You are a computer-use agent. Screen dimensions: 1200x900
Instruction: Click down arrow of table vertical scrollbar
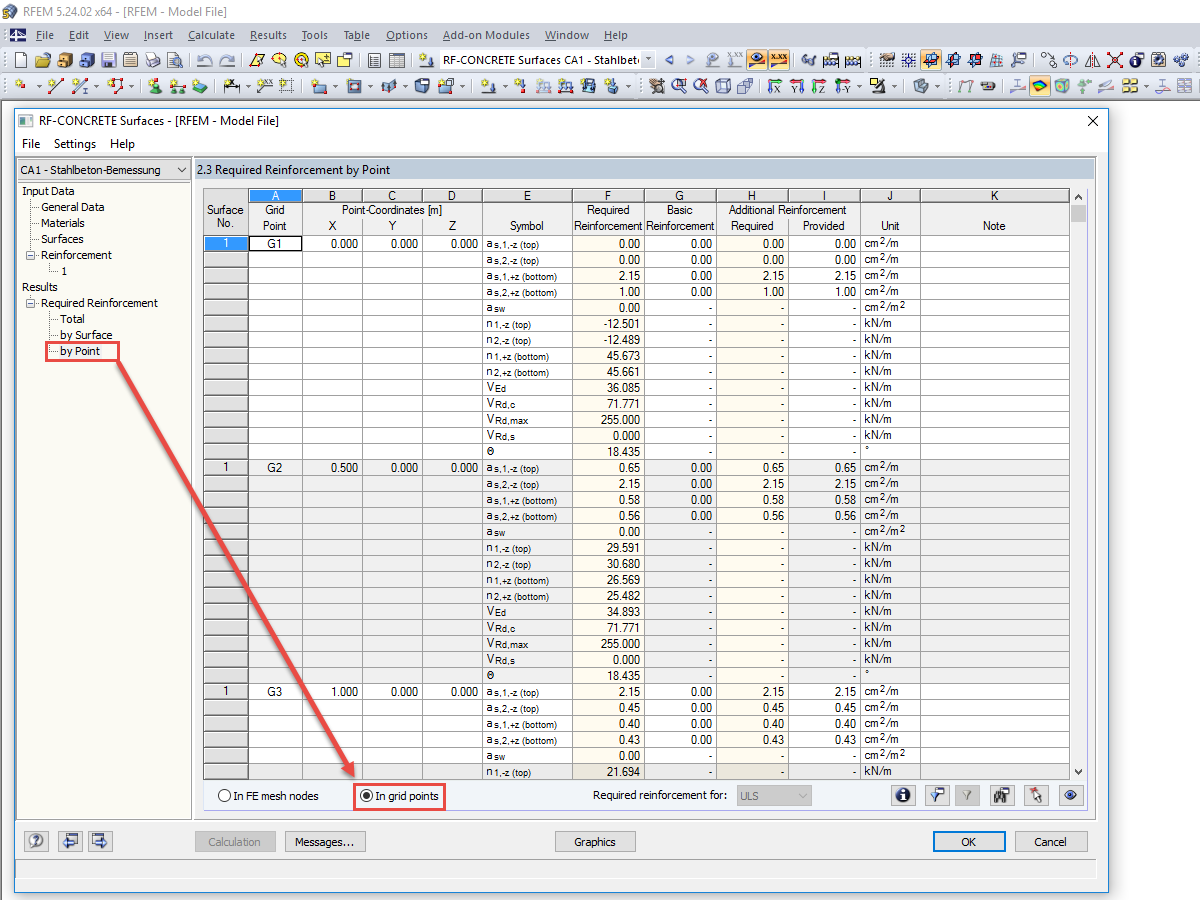[x=1078, y=772]
